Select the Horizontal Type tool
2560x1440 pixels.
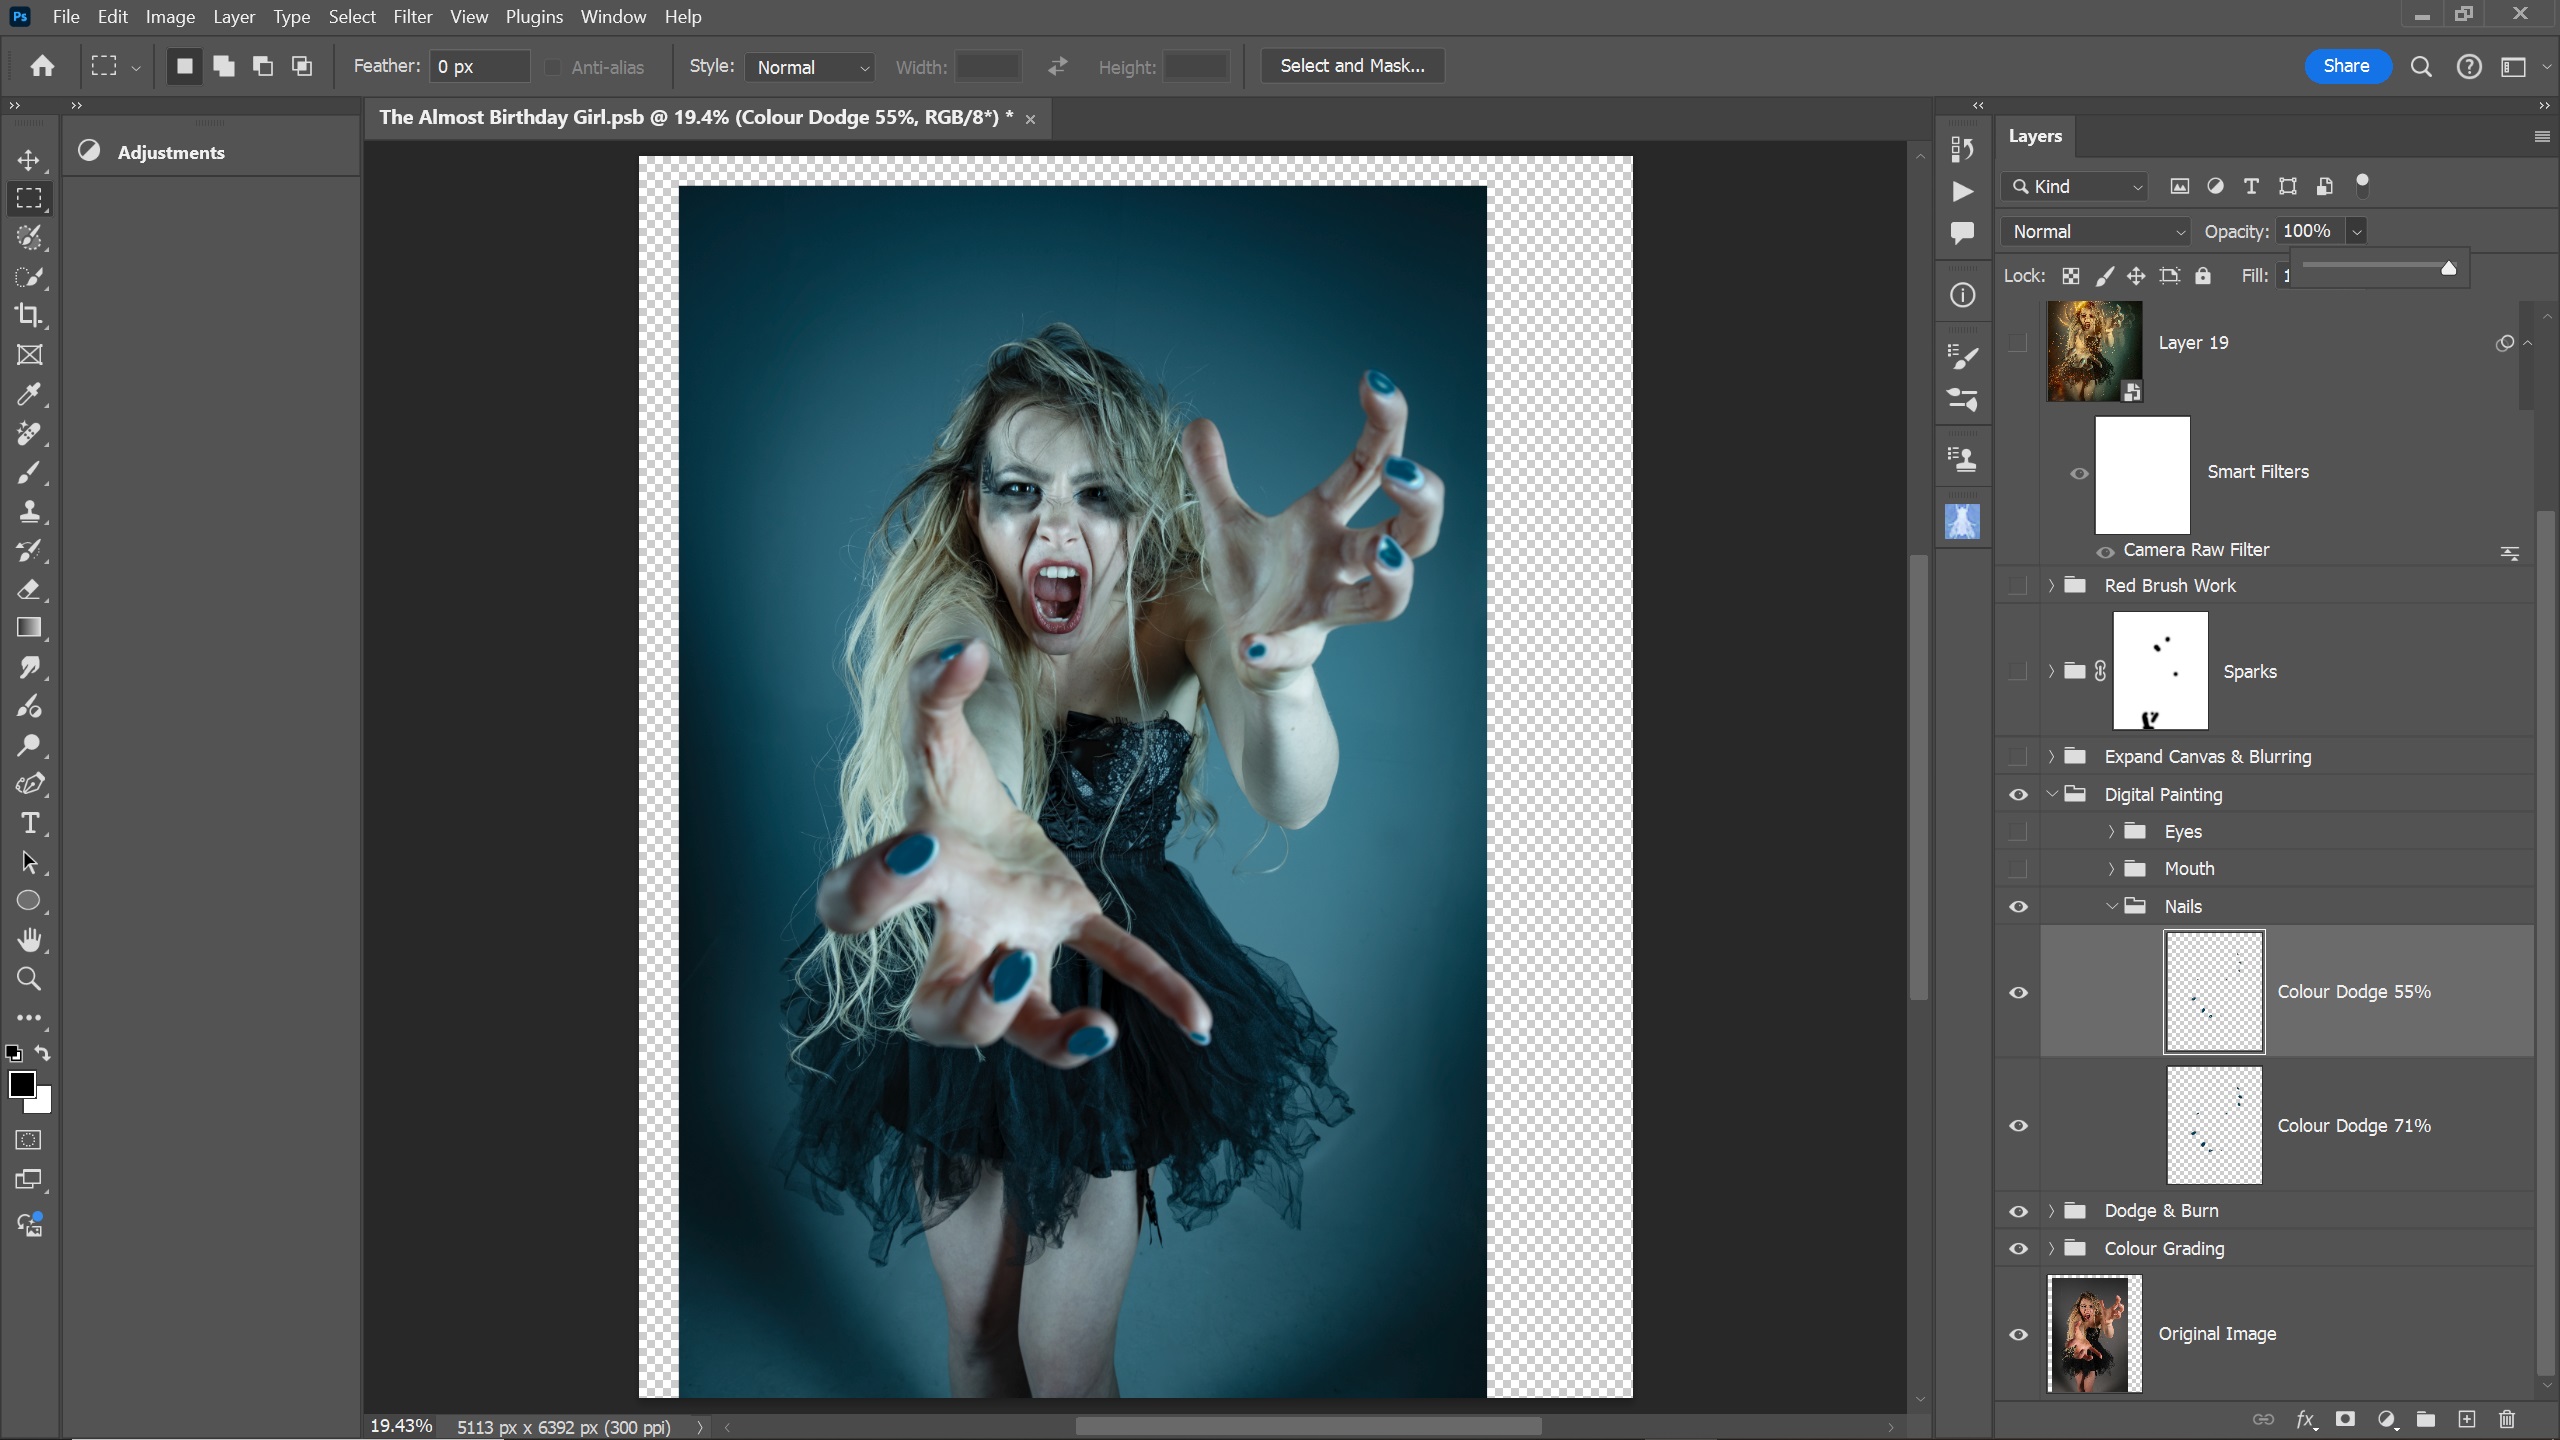29,823
